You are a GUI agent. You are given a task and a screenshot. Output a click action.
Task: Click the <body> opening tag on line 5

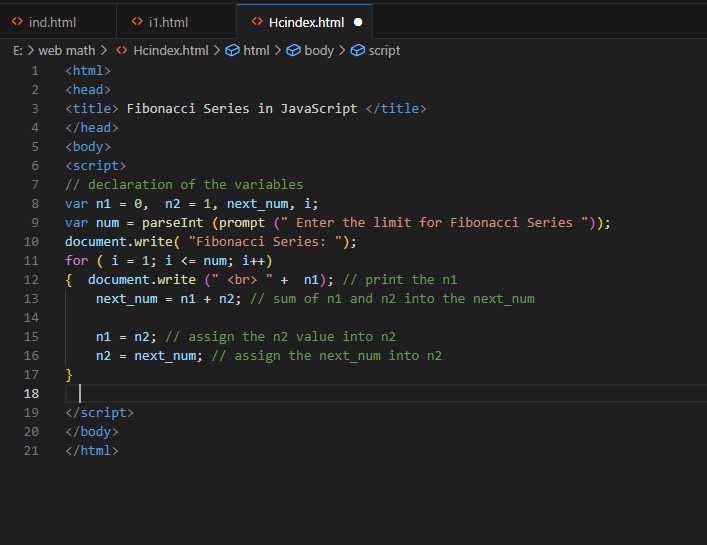[x=88, y=147]
